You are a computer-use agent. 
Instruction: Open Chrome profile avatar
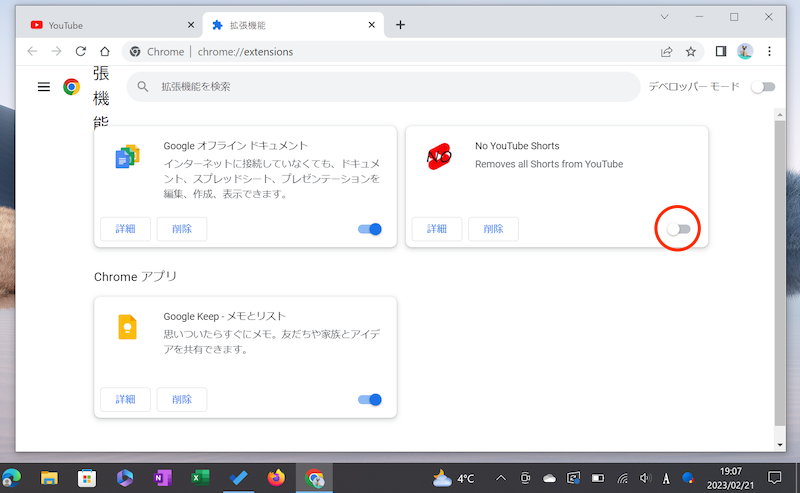(745, 52)
